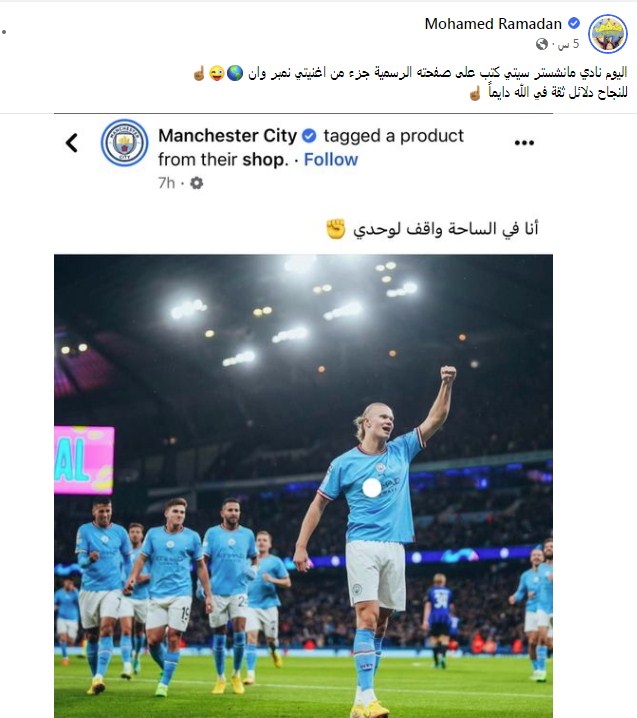This screenshot has width=637, height=718.
Task: Open the shop link in the post header
Action: (265, 159)
